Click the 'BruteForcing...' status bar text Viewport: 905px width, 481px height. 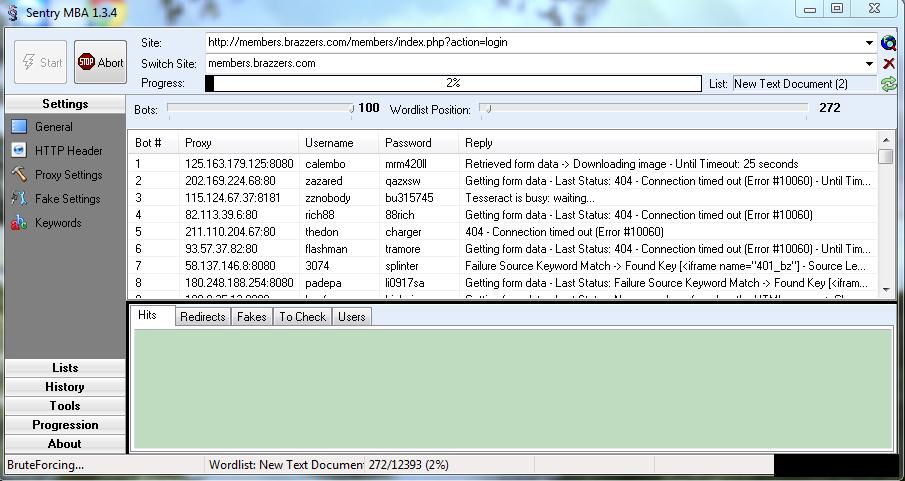click(46, 465)
